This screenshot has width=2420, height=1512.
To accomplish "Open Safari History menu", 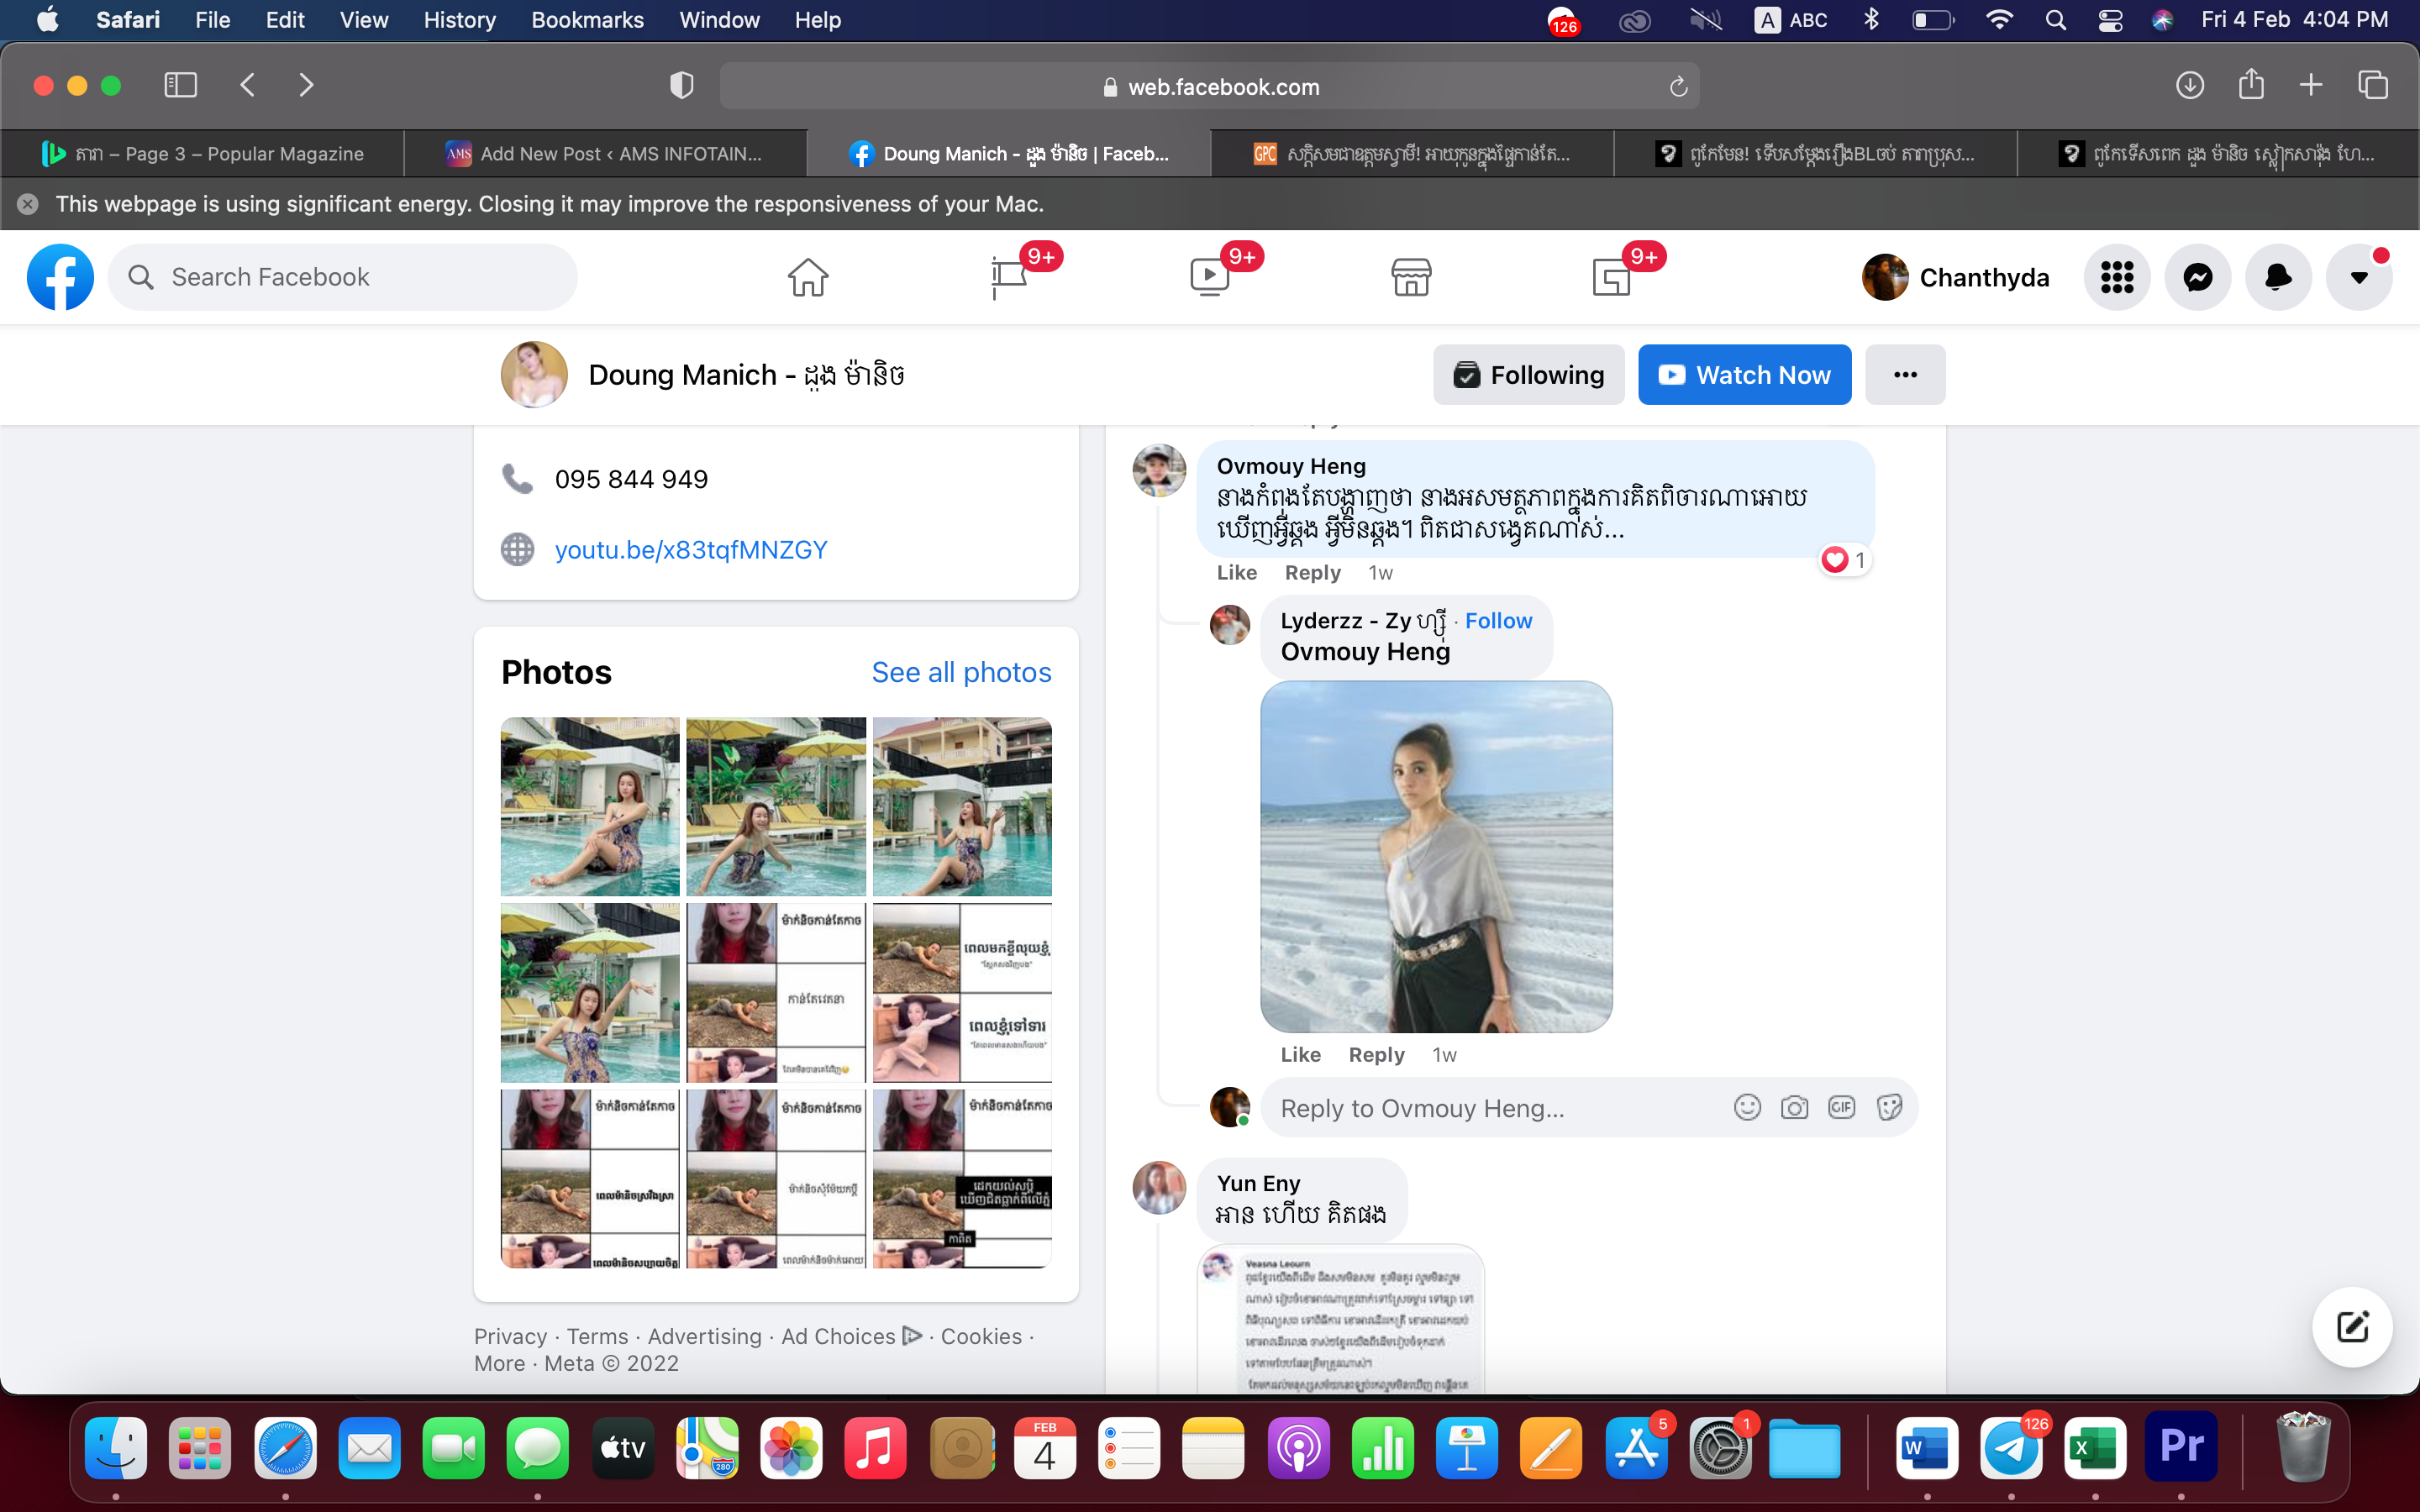I will (459, 20).
